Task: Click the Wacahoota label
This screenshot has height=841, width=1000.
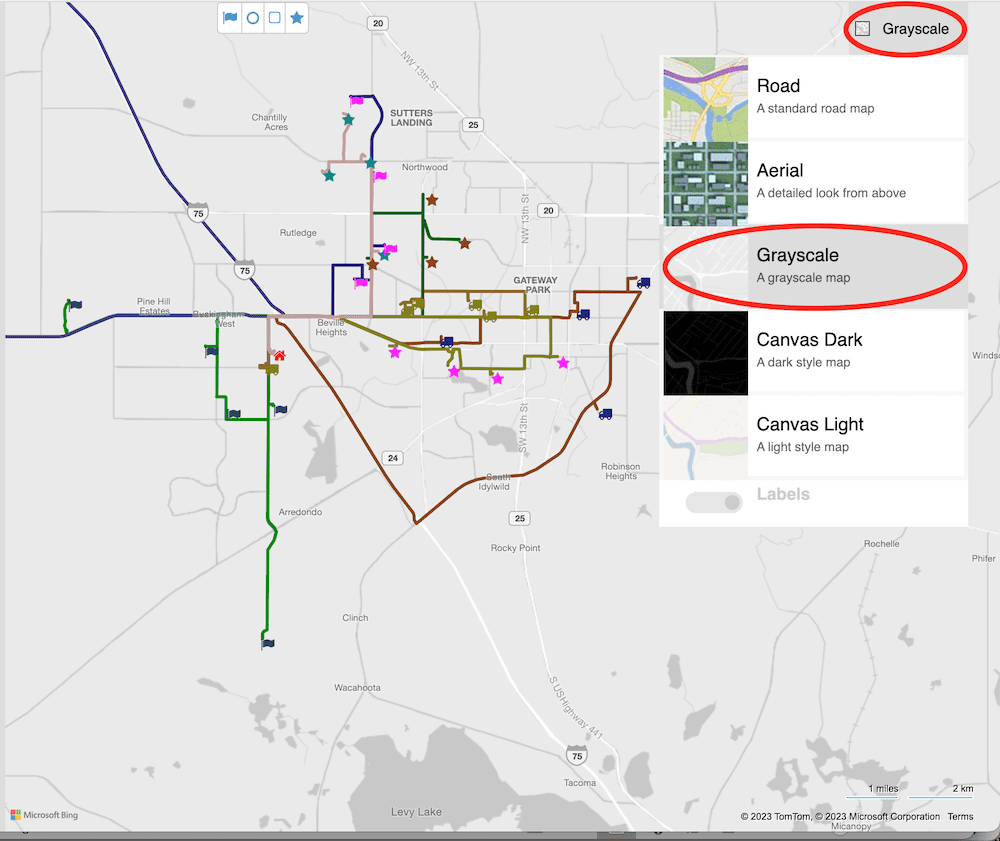Action: [x=357, y=687]
